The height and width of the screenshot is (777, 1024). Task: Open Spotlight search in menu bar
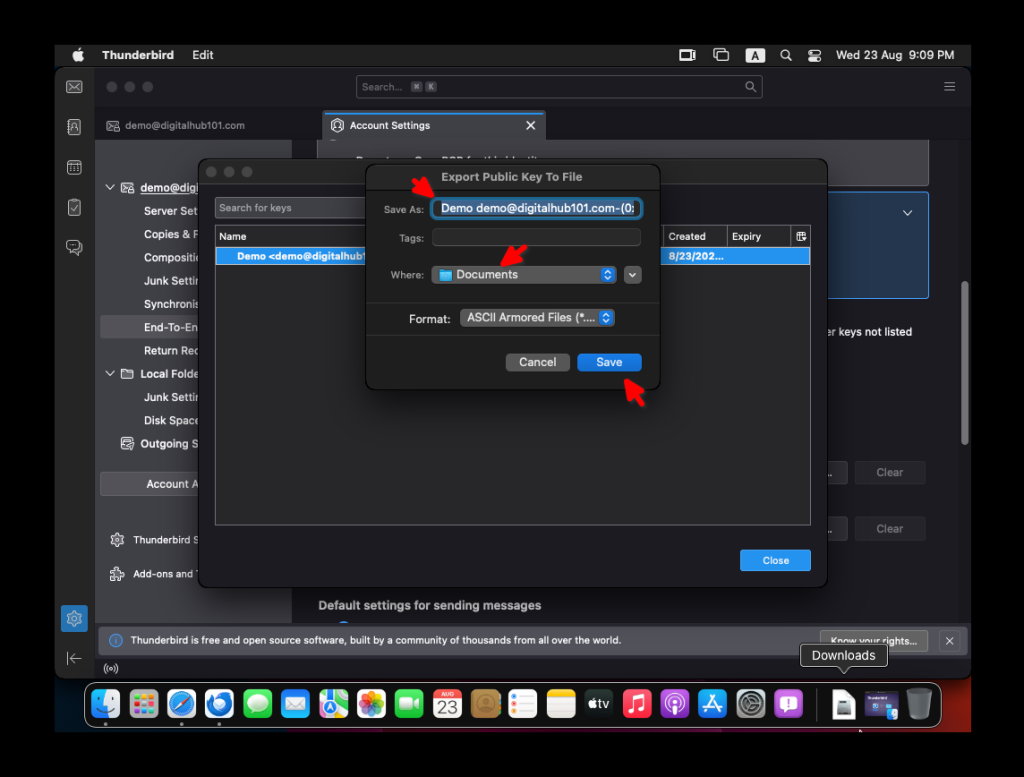(x=786, y=56)
